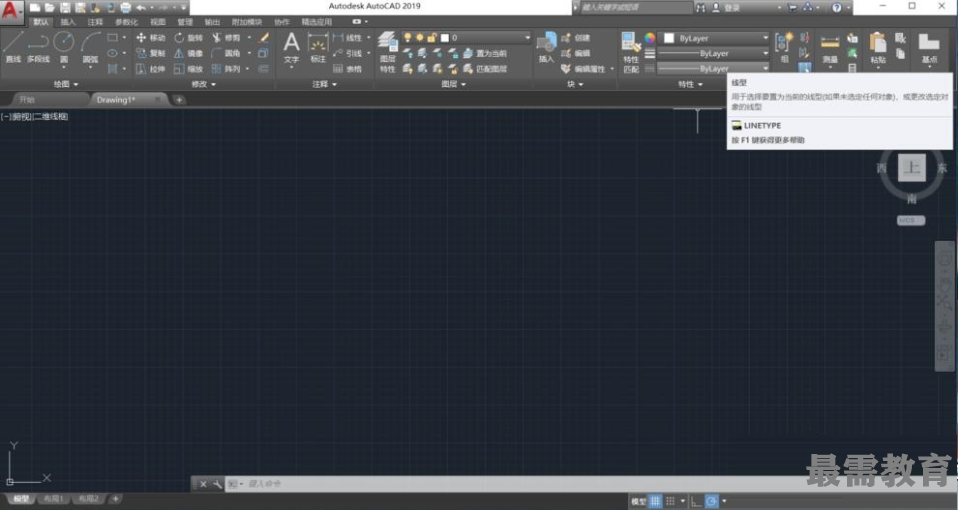Toggle layer lock padlock icon
Image resolution: width=958 pixels, height=510 pixels.
coord(432,37)
